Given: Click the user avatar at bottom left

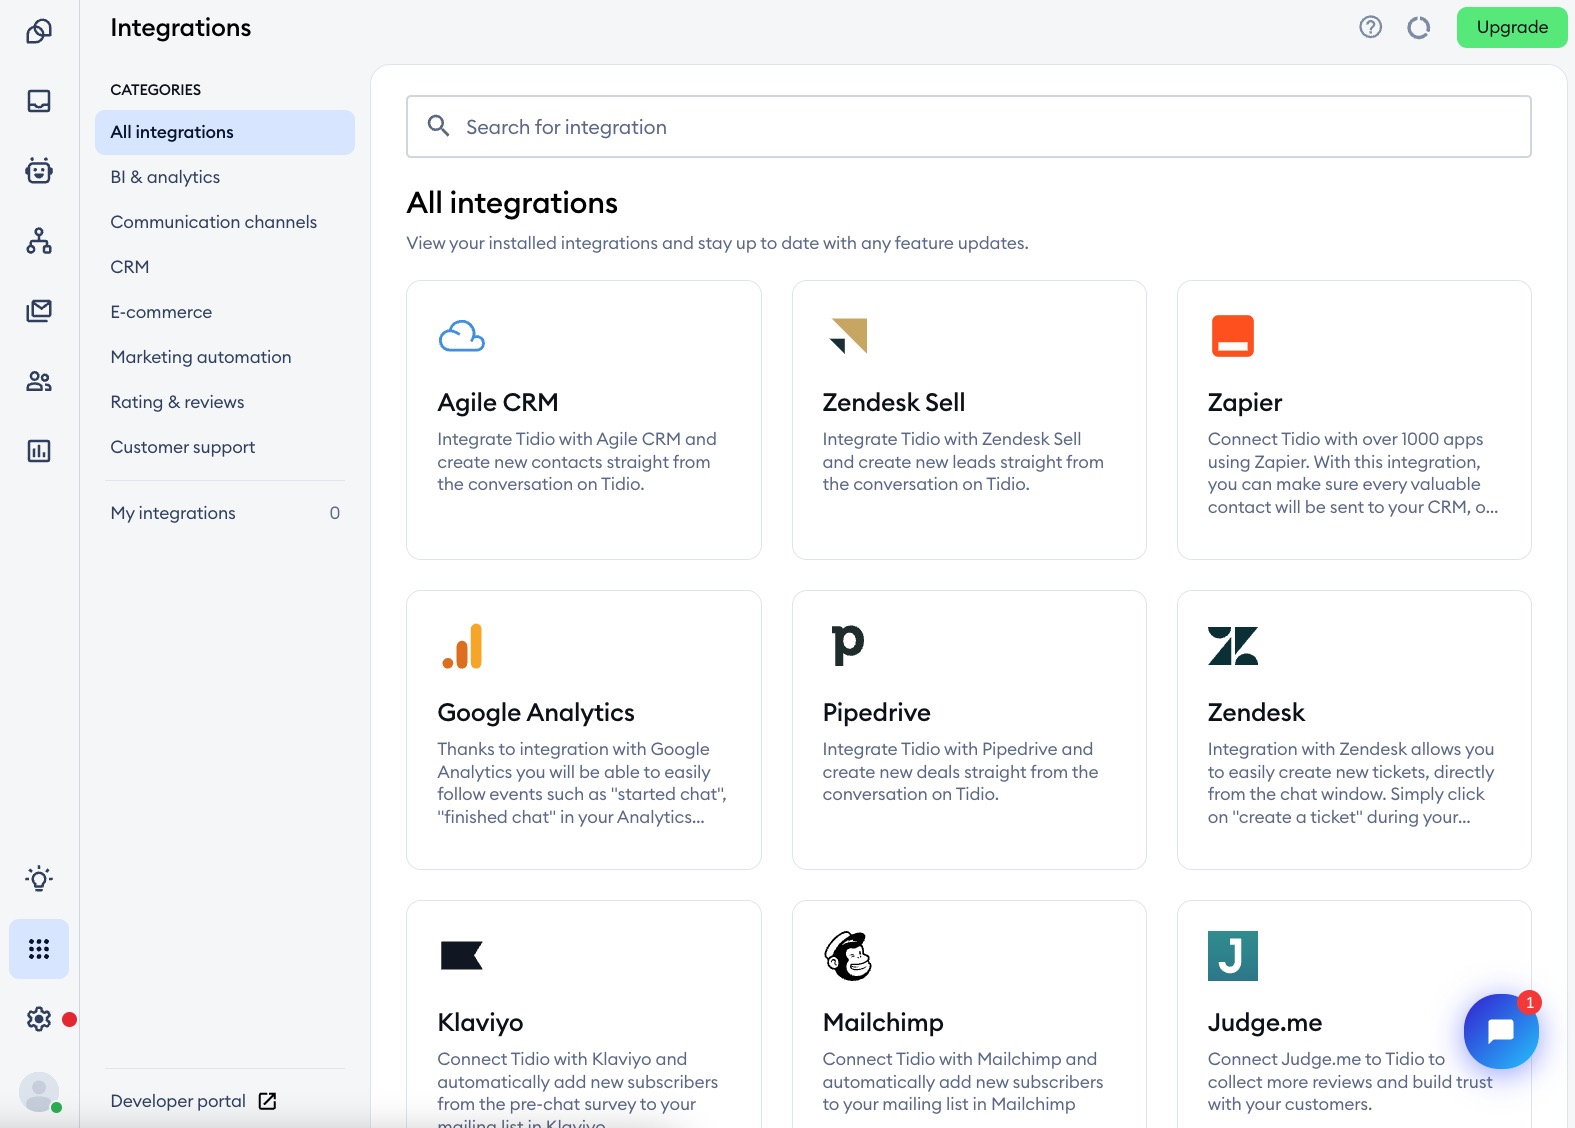Looking at the screenshot, I should tap(39, 1092).
